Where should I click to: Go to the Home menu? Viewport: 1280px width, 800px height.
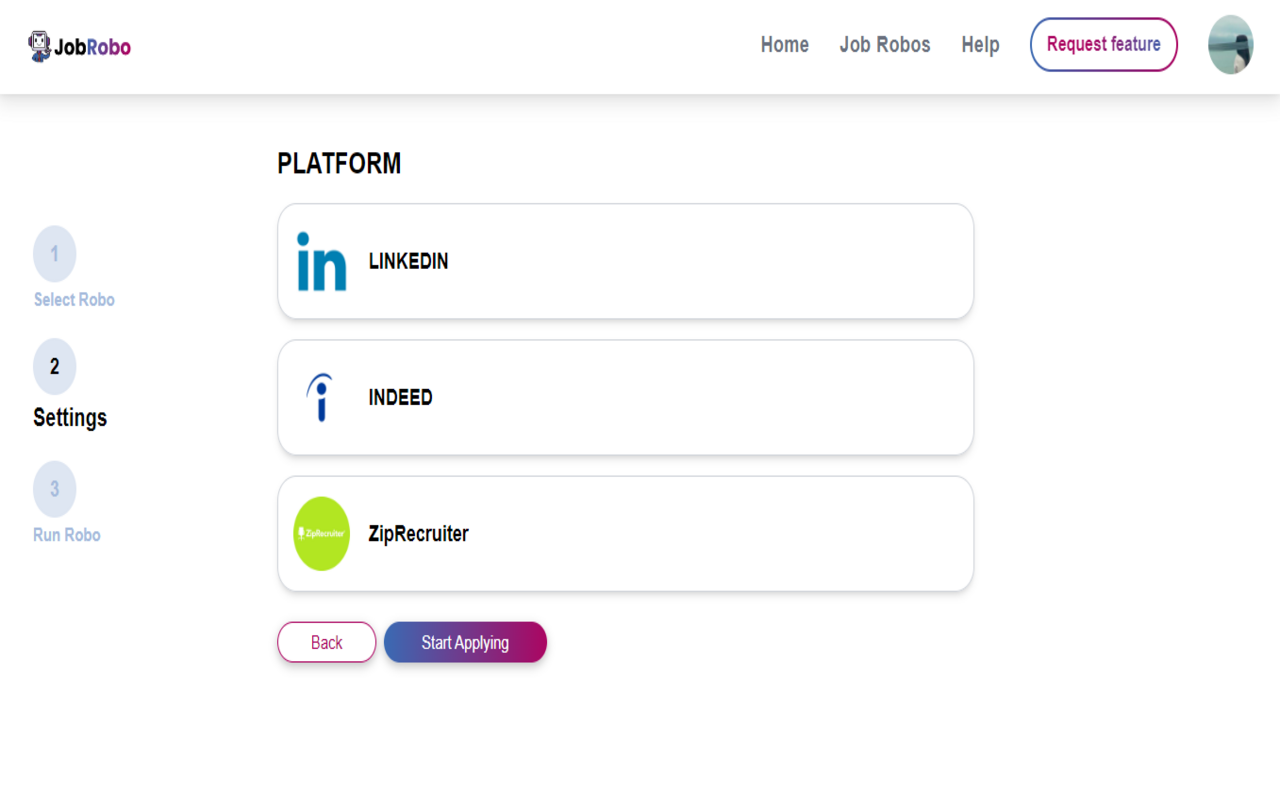pyautogui.click(x=785, y=45)
